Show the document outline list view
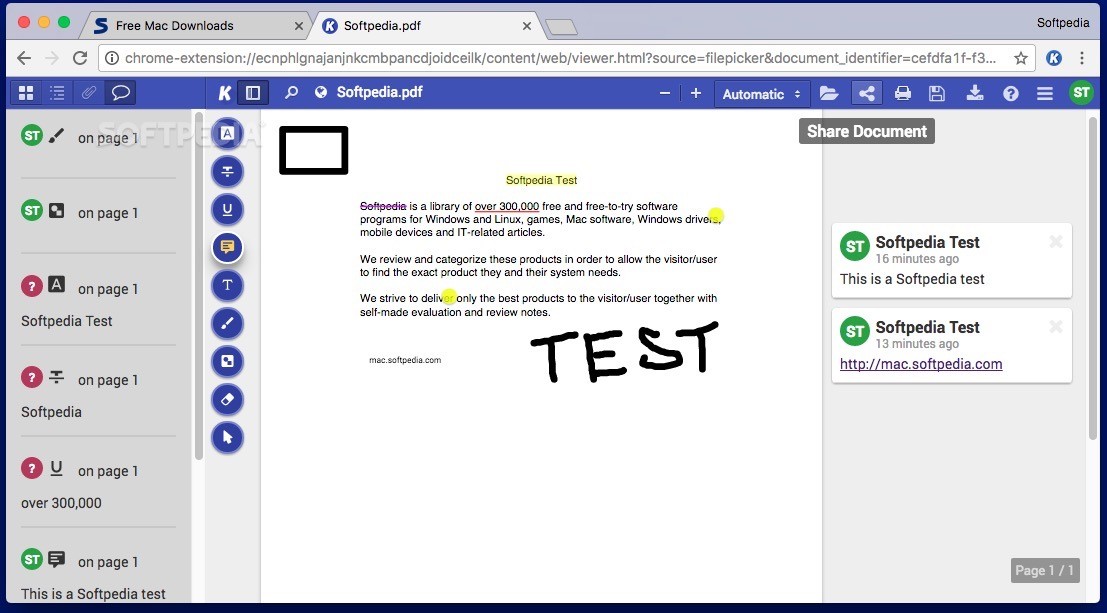 click(57, 93)
